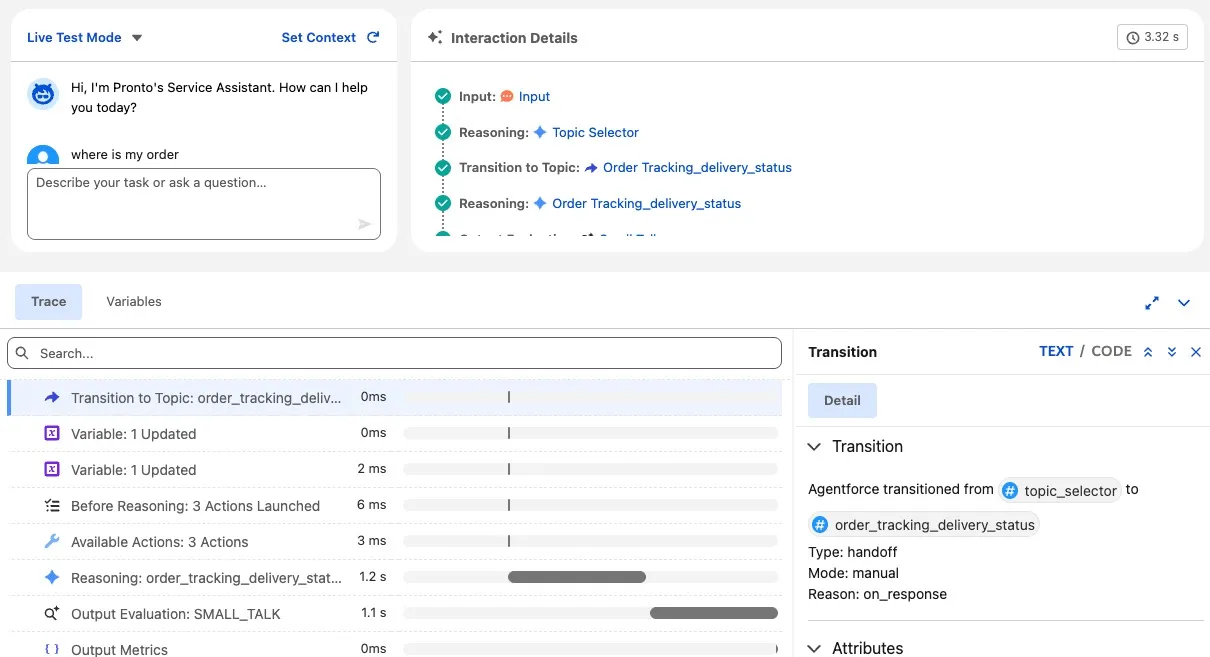Image resolution: width=1210 pixels, height=657 pixels.
Task: Click the expand all double-chevron down icon
Action: tap(1172, 352)
